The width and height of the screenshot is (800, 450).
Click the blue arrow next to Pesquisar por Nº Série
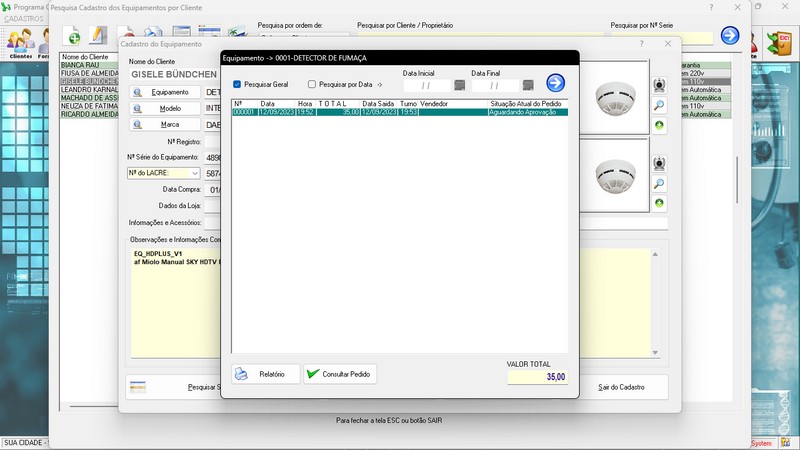pyautogui.click(x=731, y=36)
